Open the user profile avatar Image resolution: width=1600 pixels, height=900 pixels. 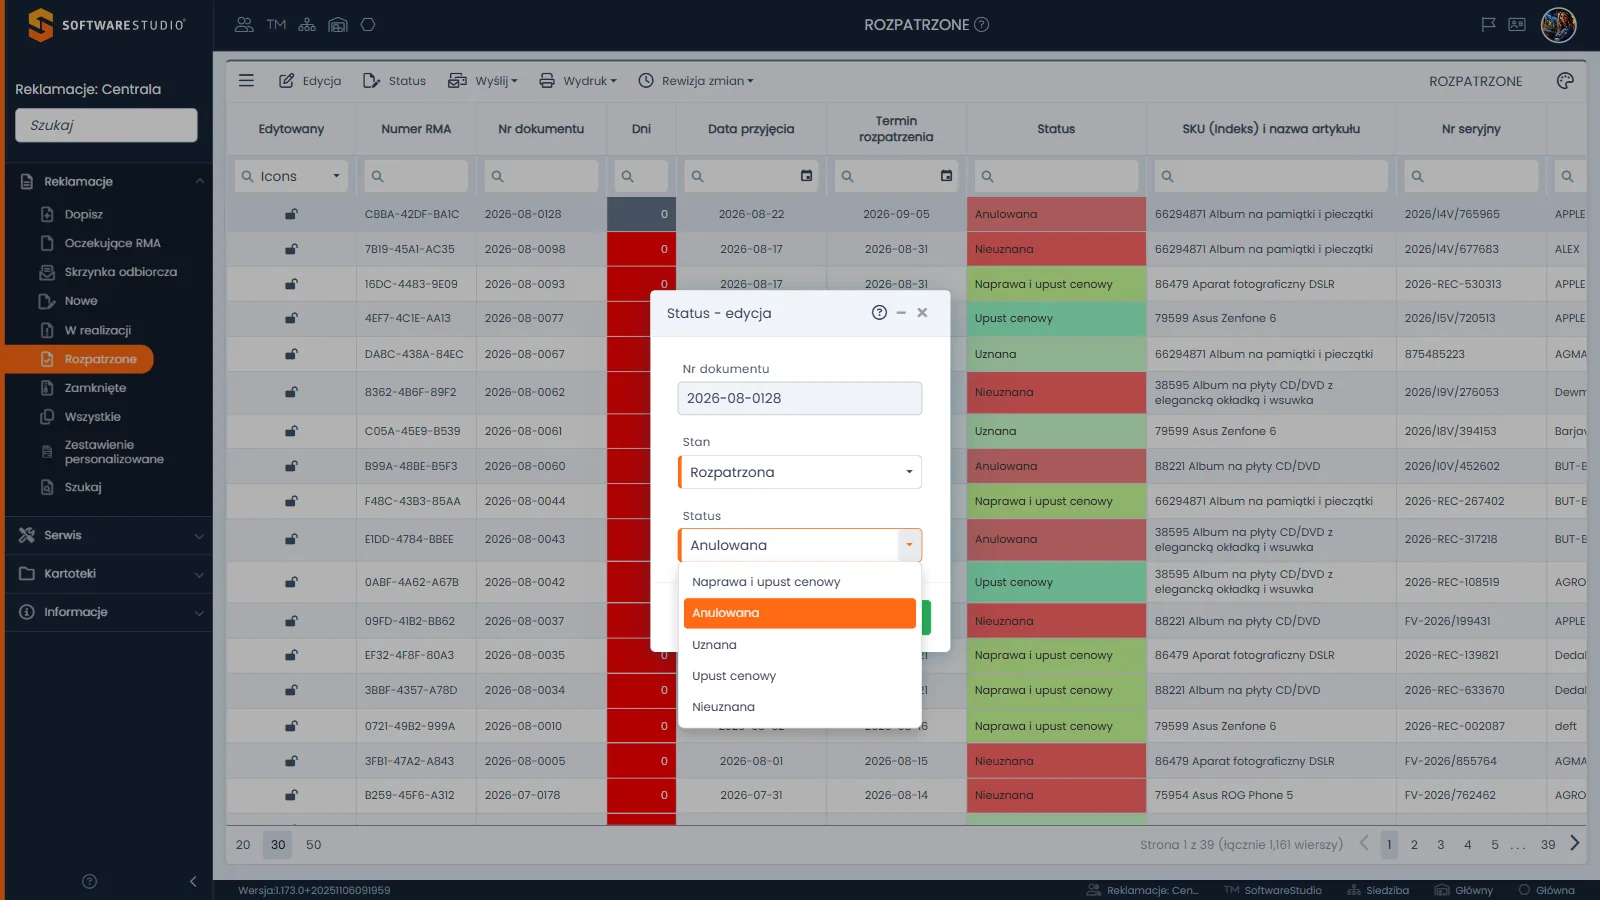1558,25
